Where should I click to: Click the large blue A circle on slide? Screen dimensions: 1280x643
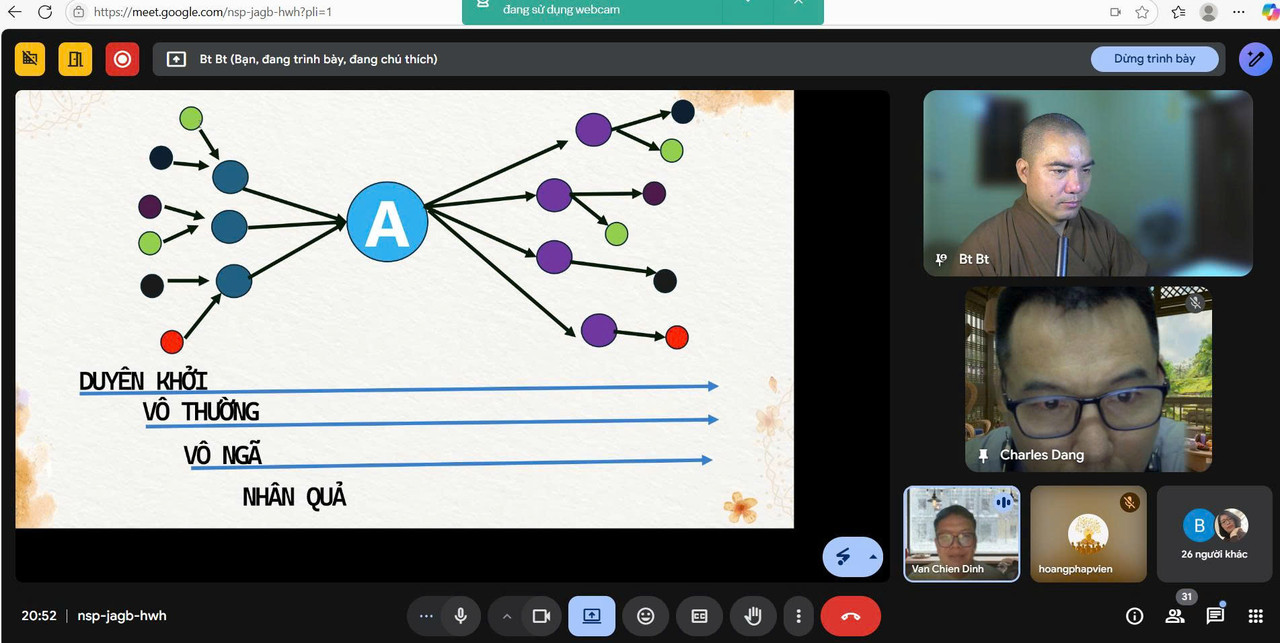click(387, 224)
